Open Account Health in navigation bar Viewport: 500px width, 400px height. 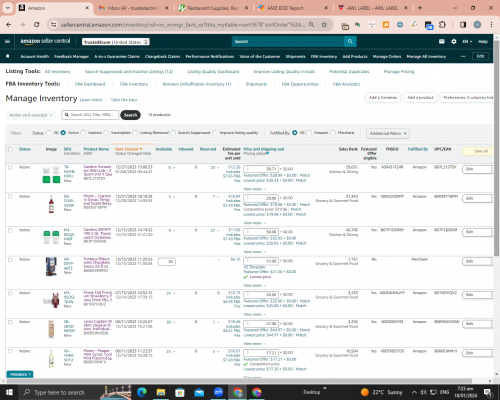(x=35, y=56)
